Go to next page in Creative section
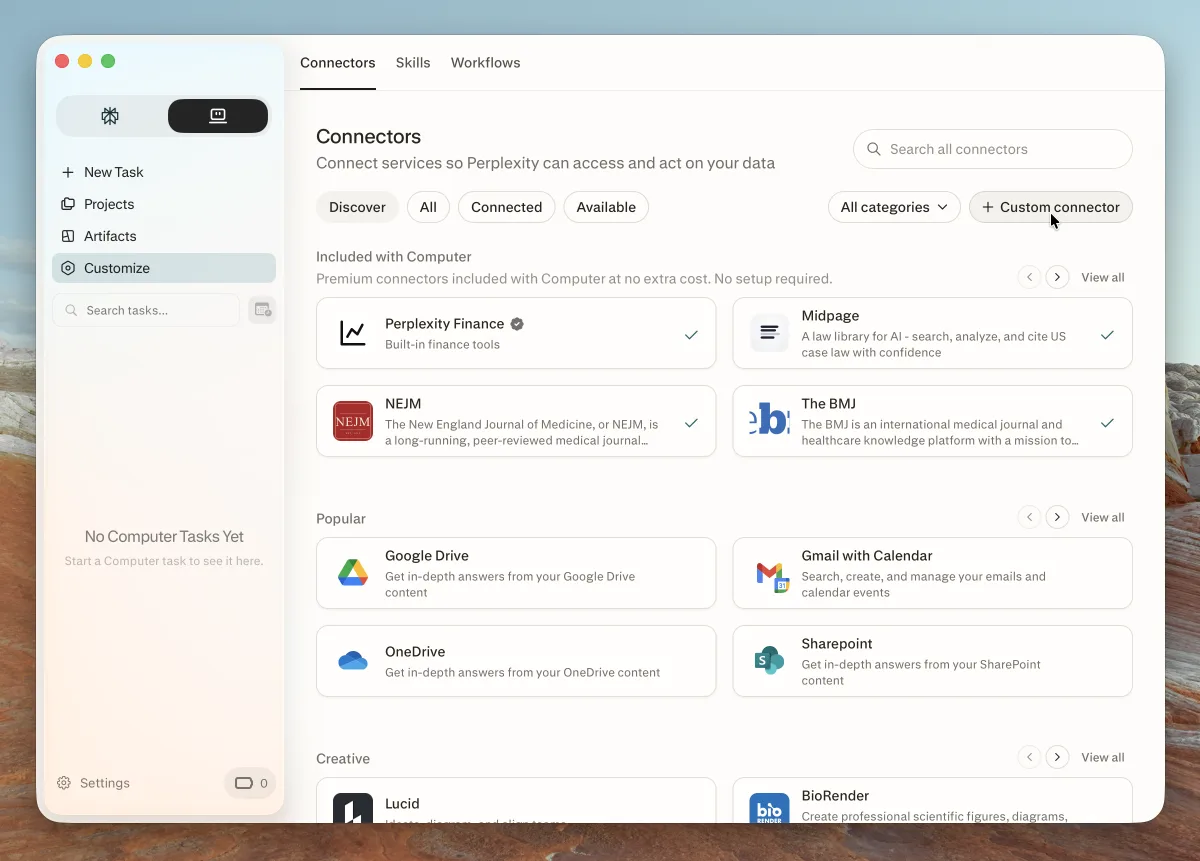1200x861 pixels. (1057, 757)
